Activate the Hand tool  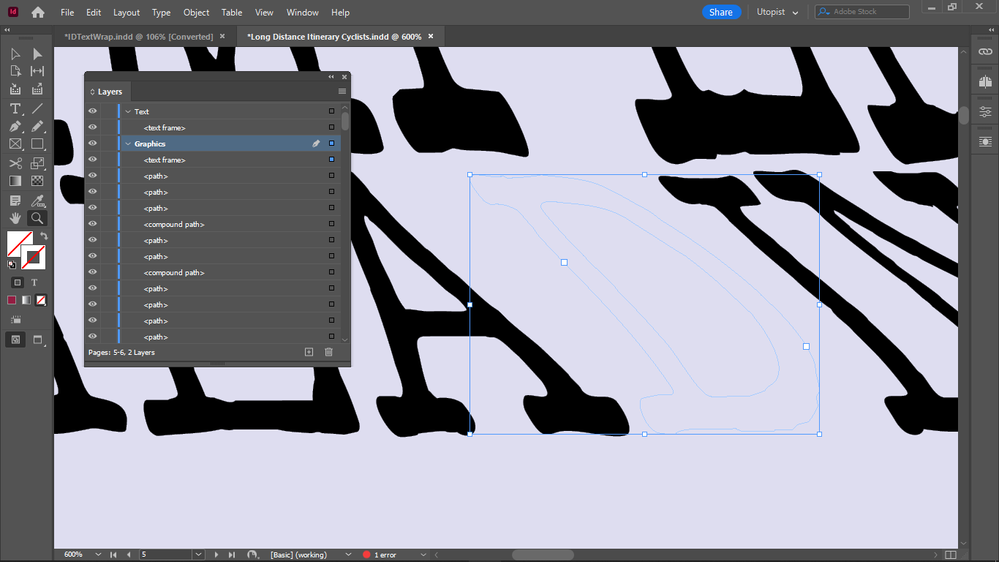(15, 219)
